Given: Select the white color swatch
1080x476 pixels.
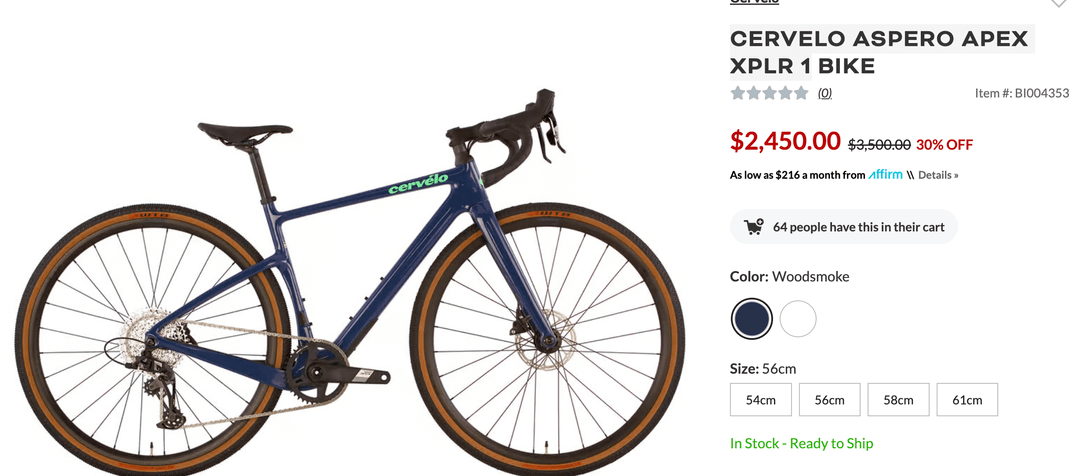Looking at the screenshot, I should [x=798, y=319].
